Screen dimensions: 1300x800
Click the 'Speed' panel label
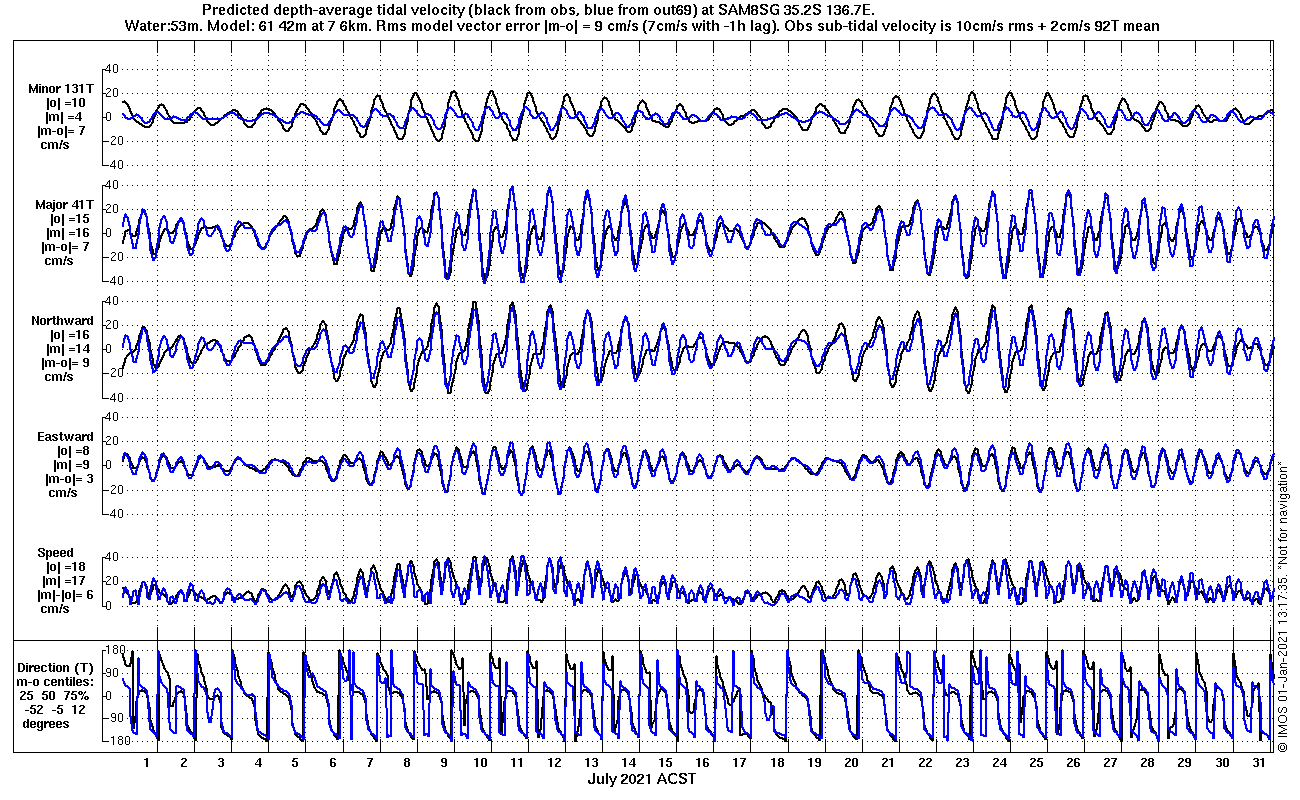coord(56,553)
